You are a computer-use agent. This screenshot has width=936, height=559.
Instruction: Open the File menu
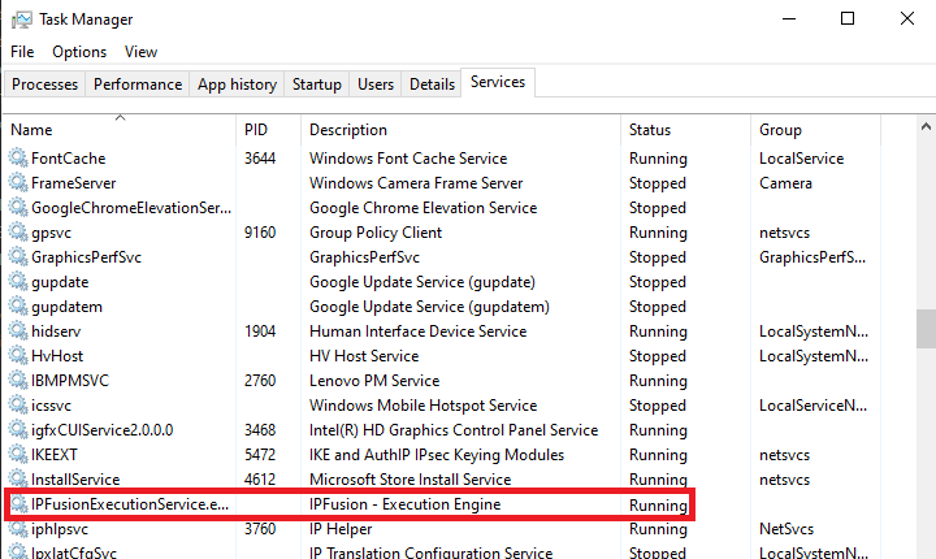[22, 52]
